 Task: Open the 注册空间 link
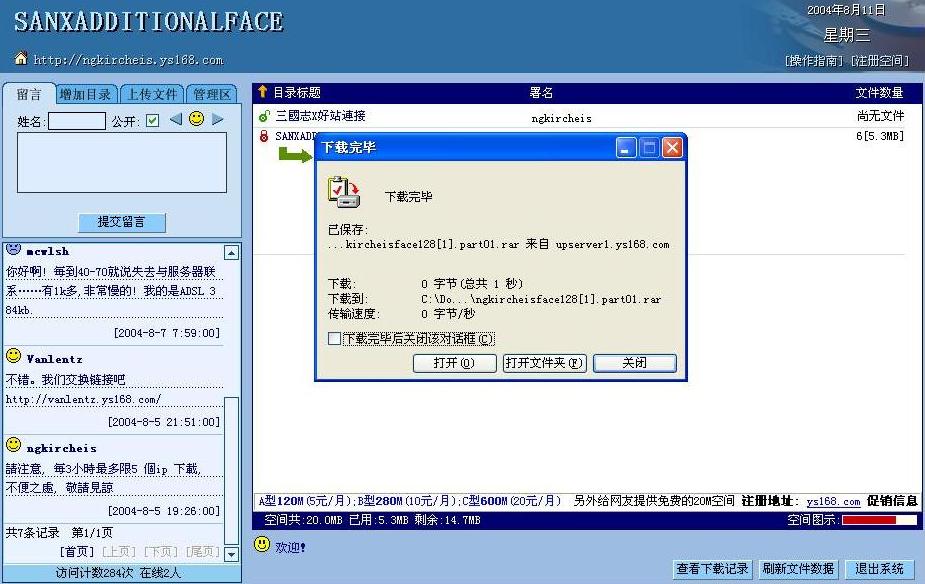click(x=880, y=61)
